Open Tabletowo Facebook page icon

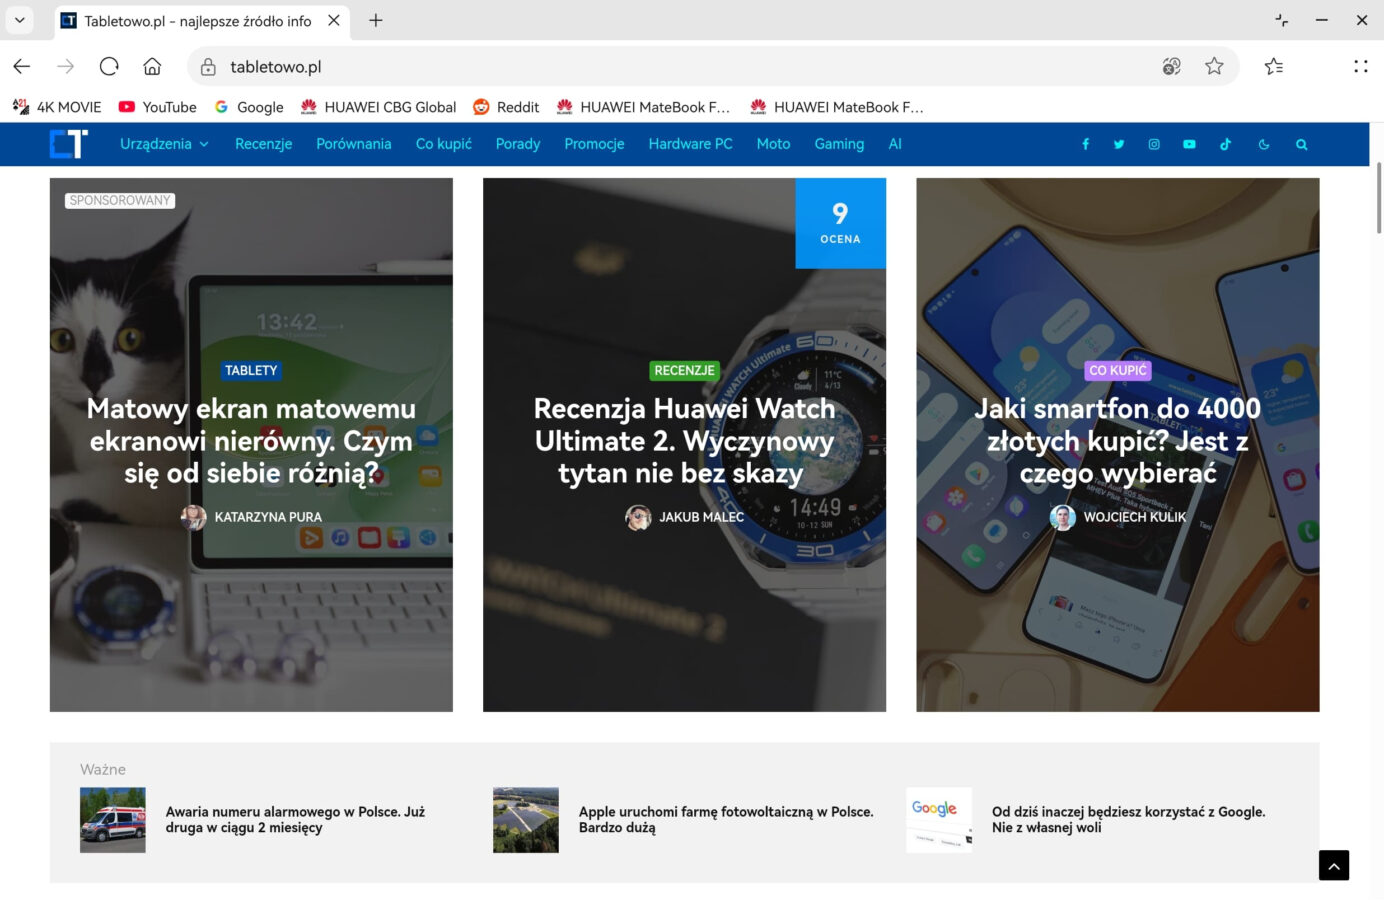coord(1085,144)
